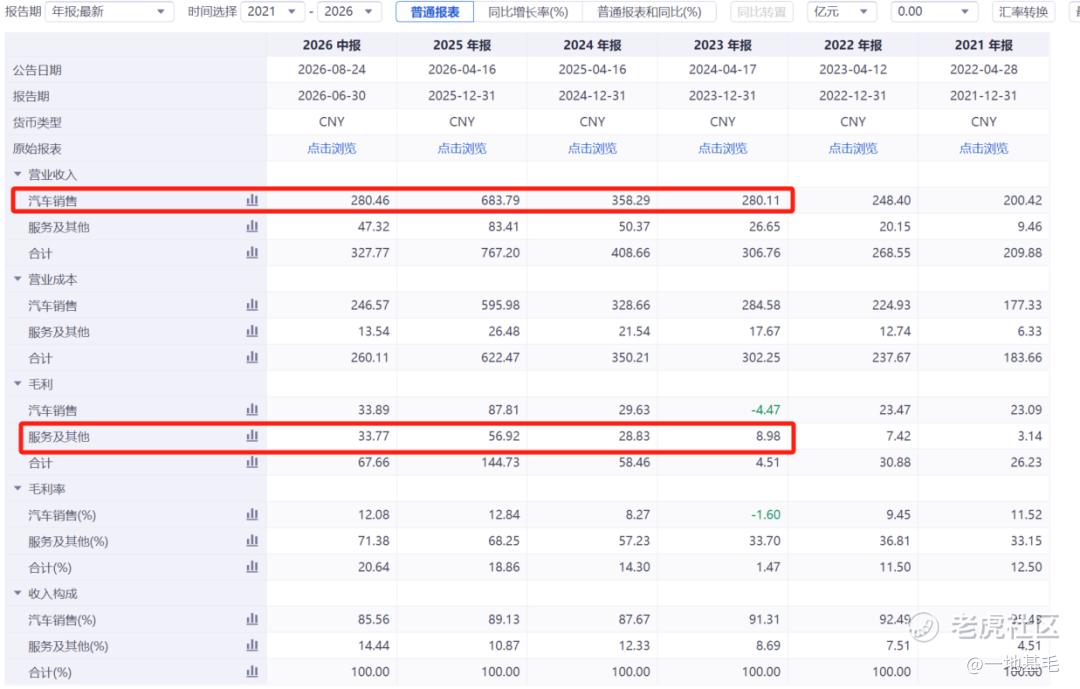Show chart for 毛利率 合计(%) row
The image size is (1080, 689).
pos(252,566)
